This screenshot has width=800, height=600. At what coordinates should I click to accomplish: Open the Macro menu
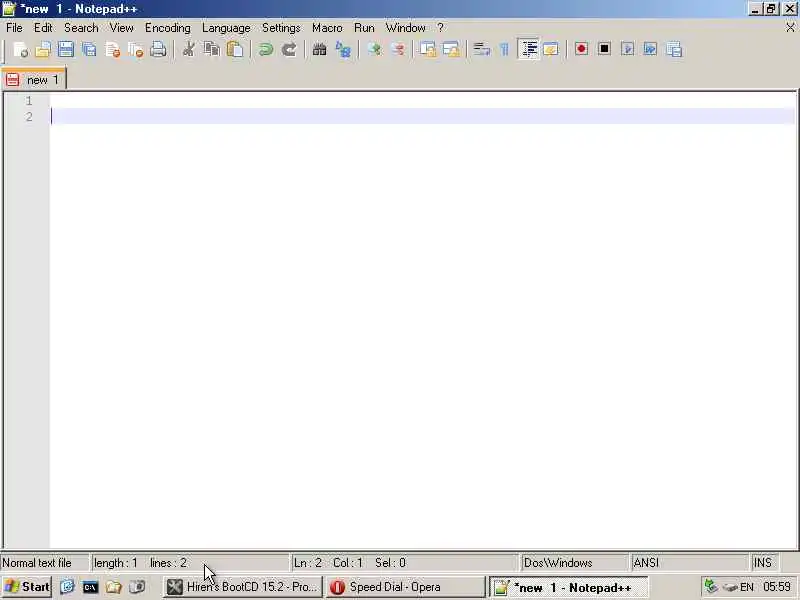327,28
